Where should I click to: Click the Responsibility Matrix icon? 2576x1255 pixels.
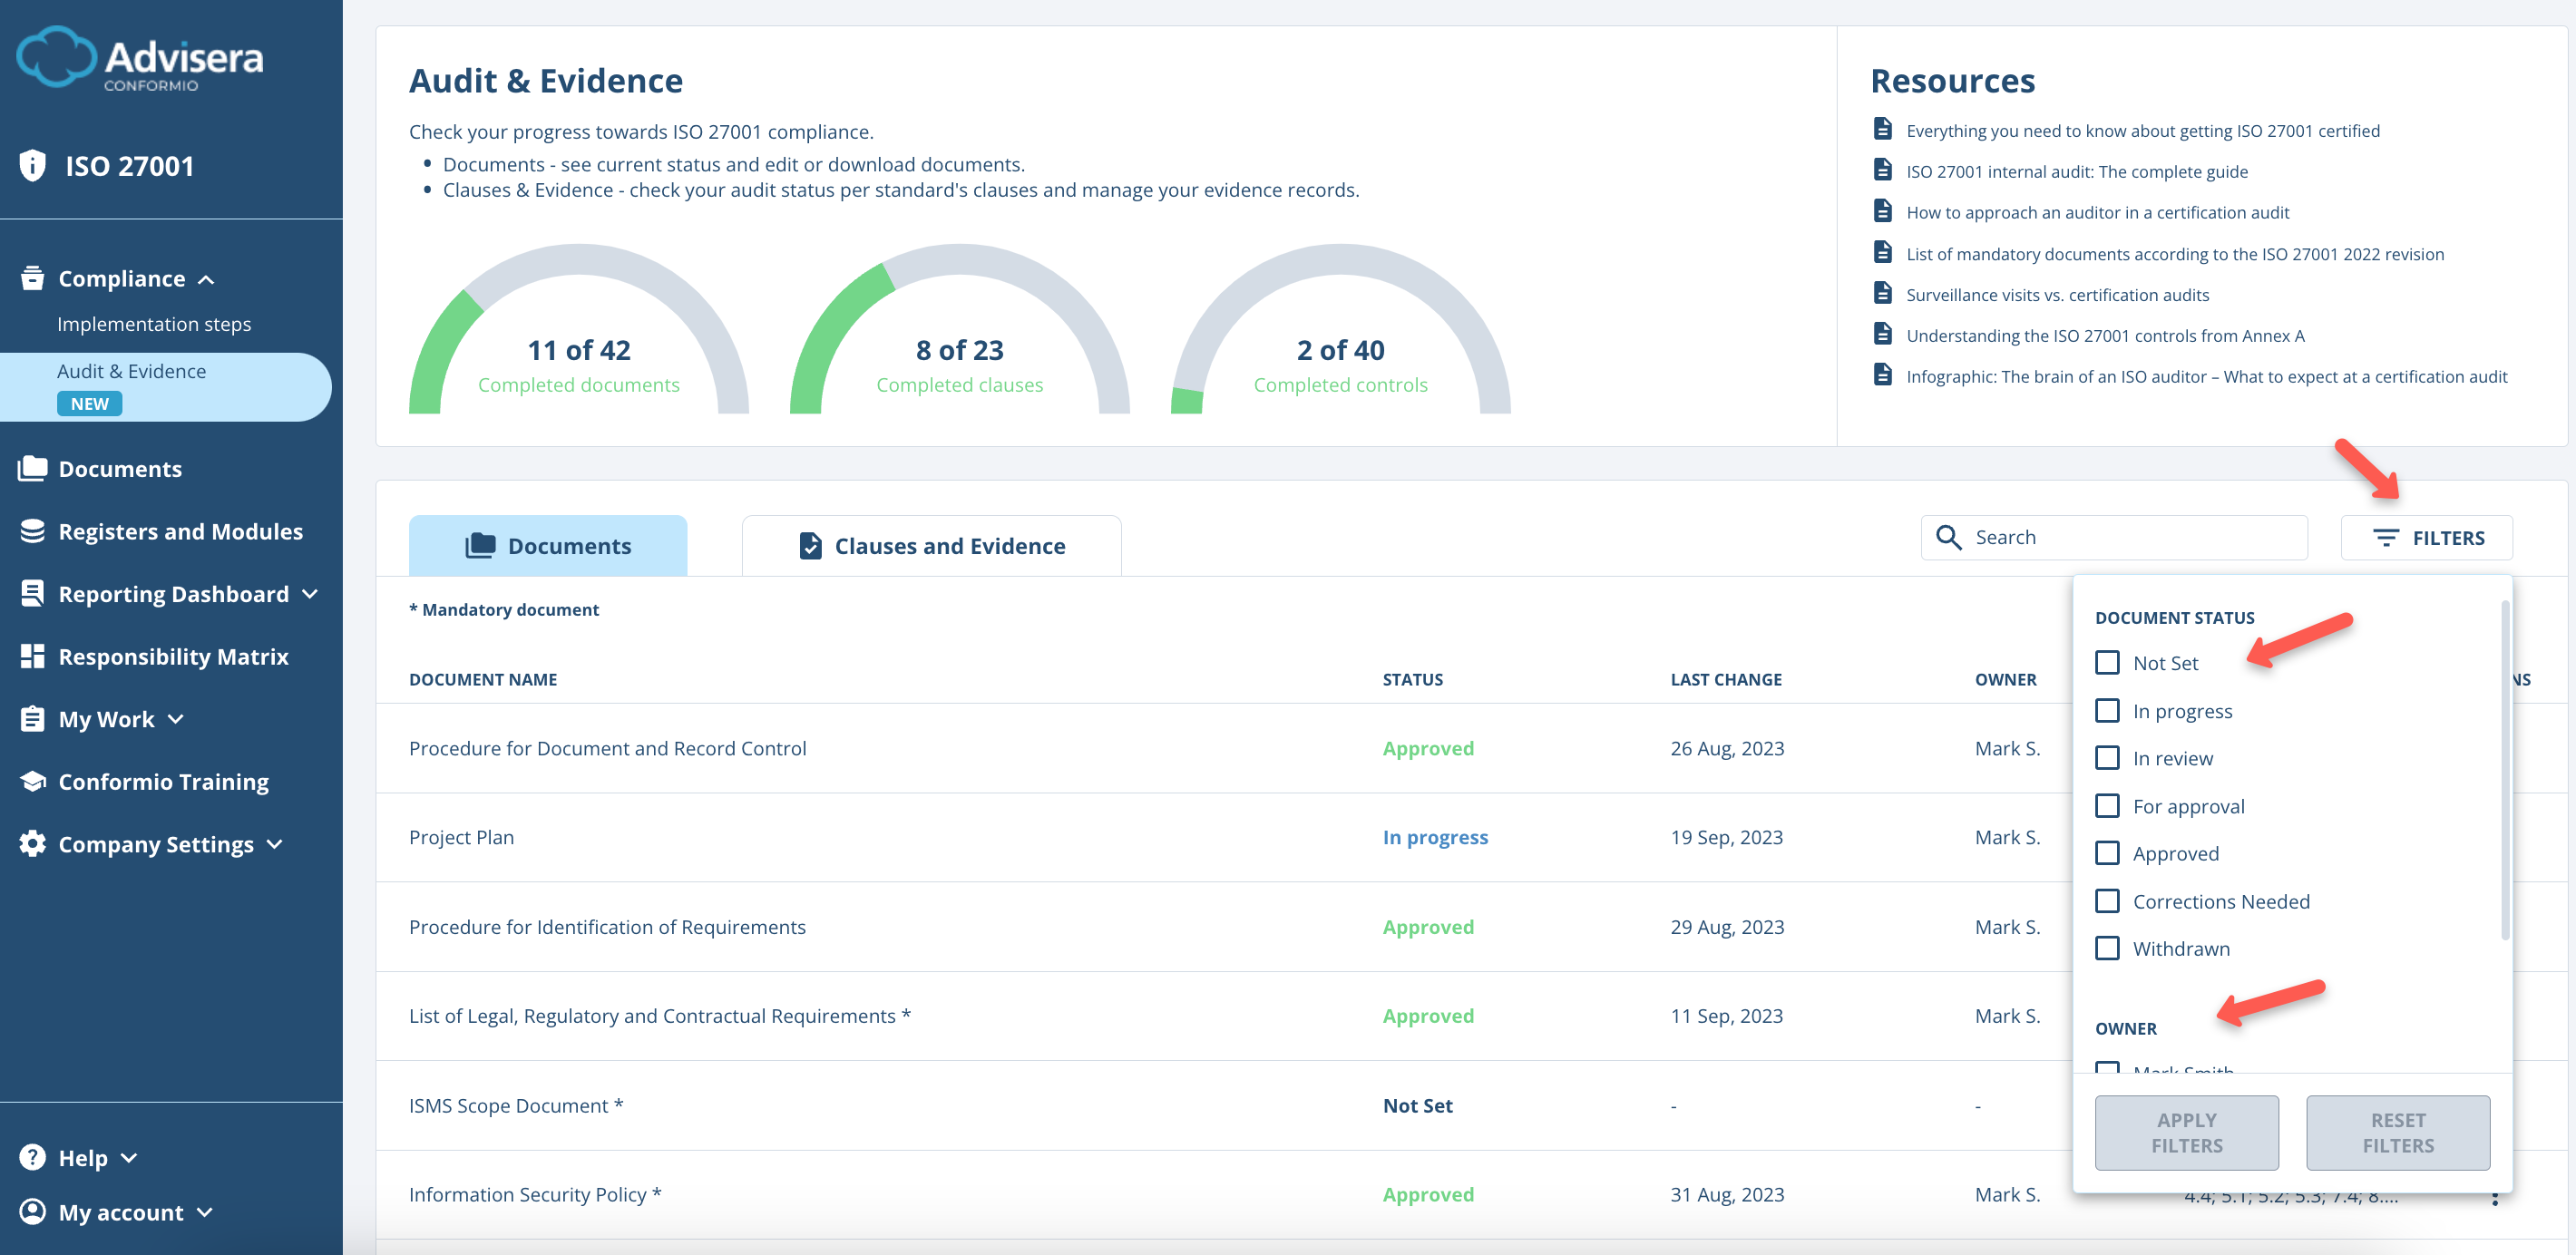(31, 656)
